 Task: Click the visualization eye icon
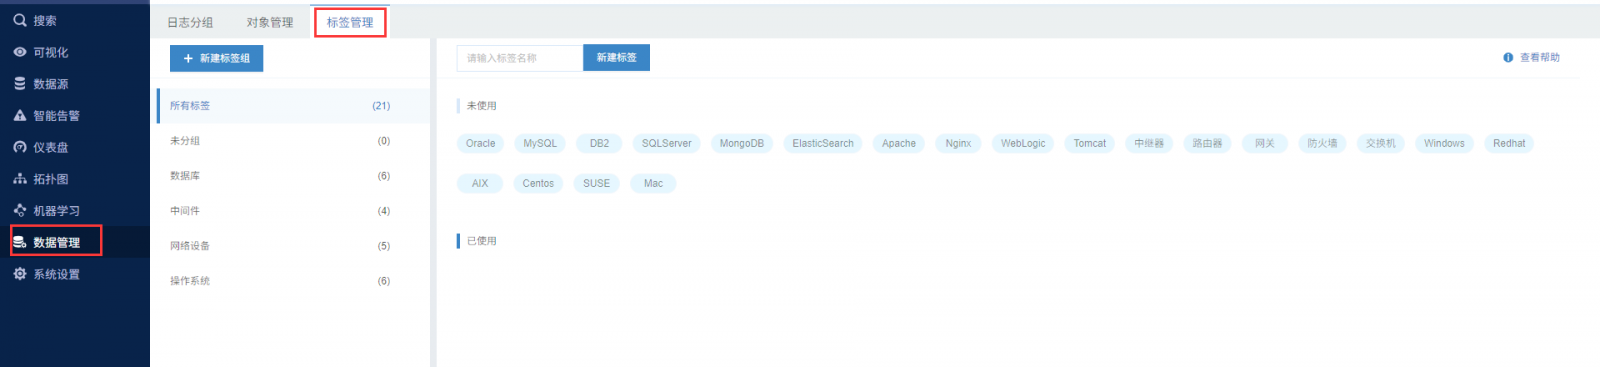[x=20, y=52]
